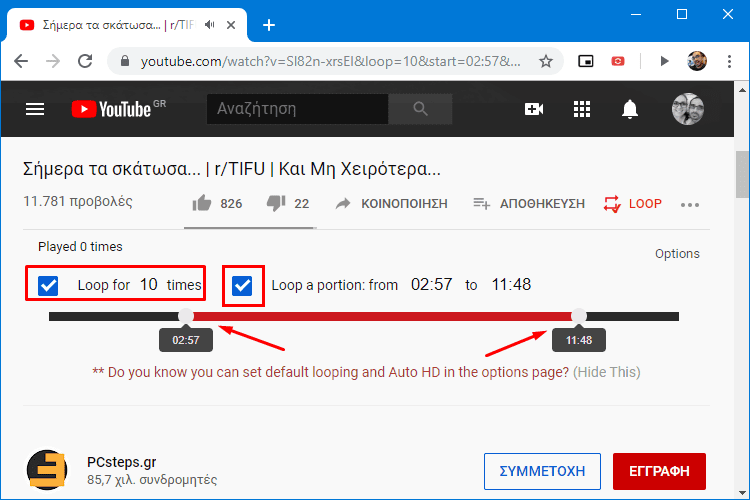
Task: Bookmark this page with the star icon
Action: coord(545,61)
